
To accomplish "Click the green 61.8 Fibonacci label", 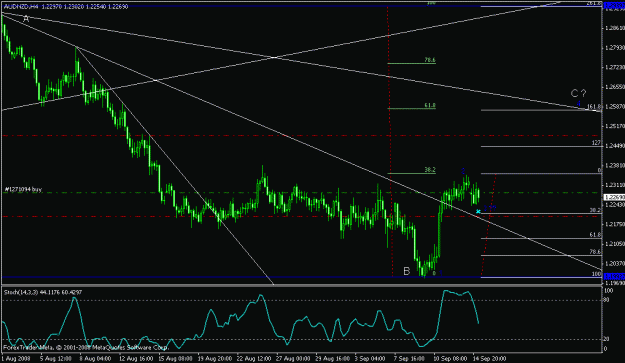I will [x=430, y=106].
